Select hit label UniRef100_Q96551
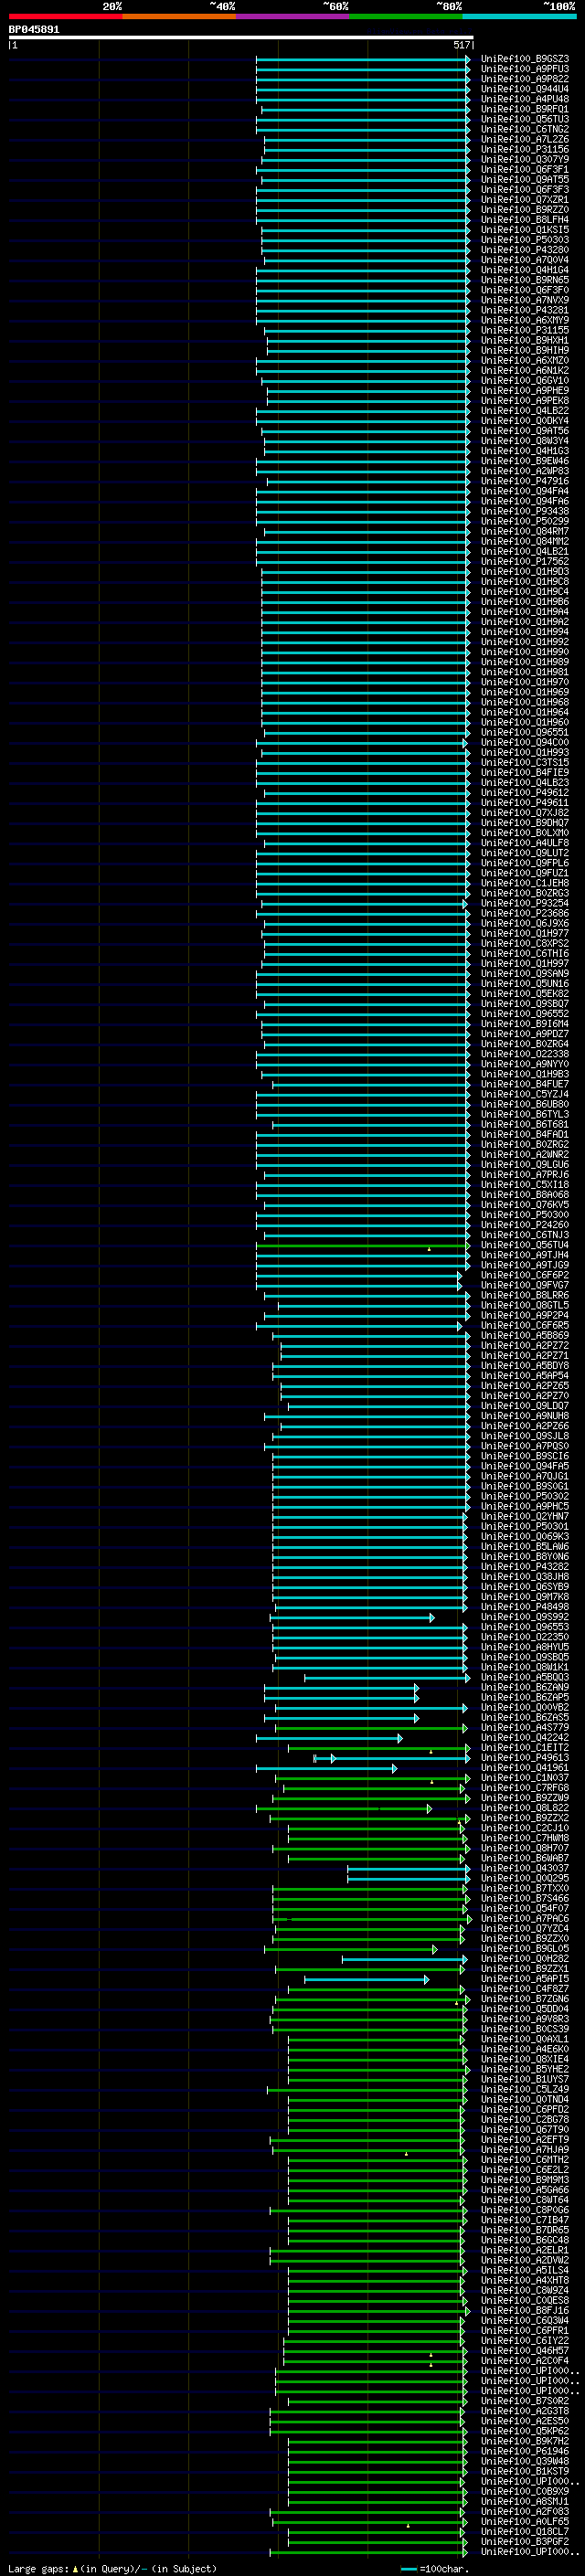This screenshot has width=585, height=2576. tap(525, 732)
